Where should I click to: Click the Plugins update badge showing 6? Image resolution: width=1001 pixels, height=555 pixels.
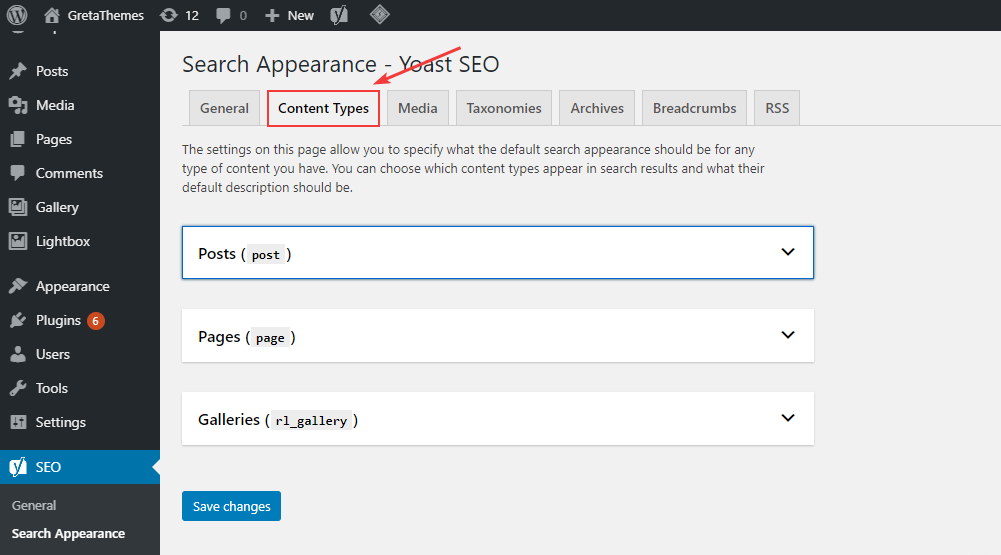[96, 321]
